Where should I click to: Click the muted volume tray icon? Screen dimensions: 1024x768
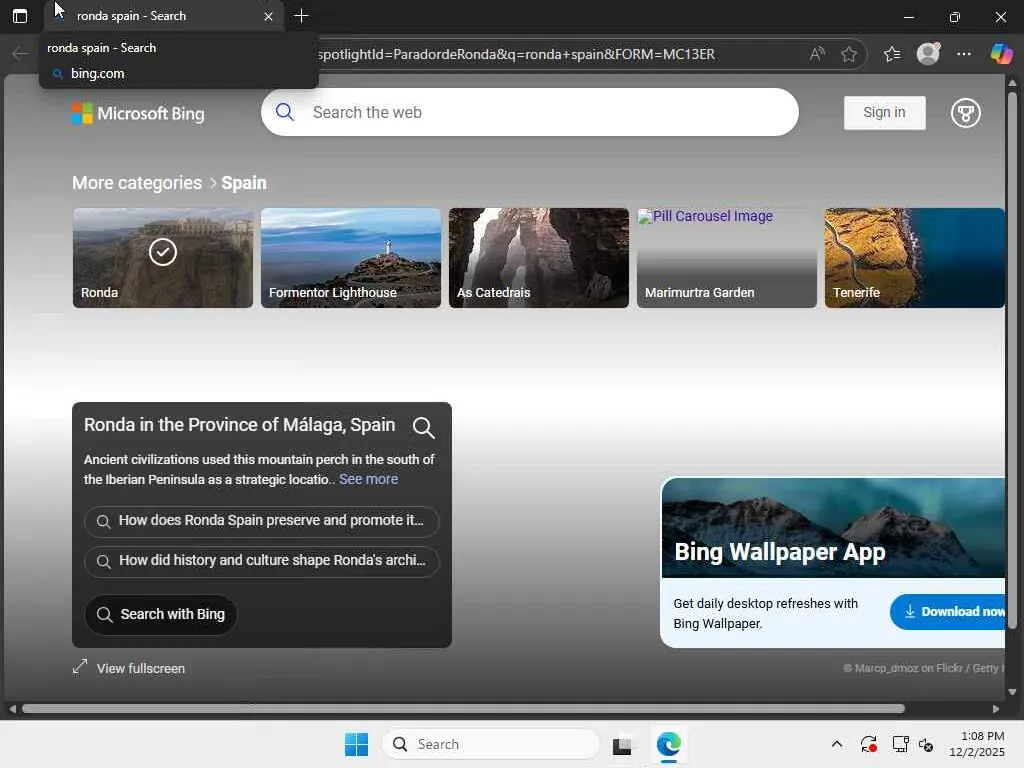(925, 744)
